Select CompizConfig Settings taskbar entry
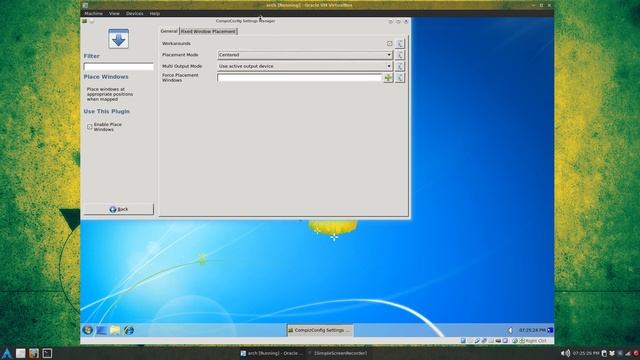This screenshot has width=640, height=360. pyautogui.click(x=320, y=330)
